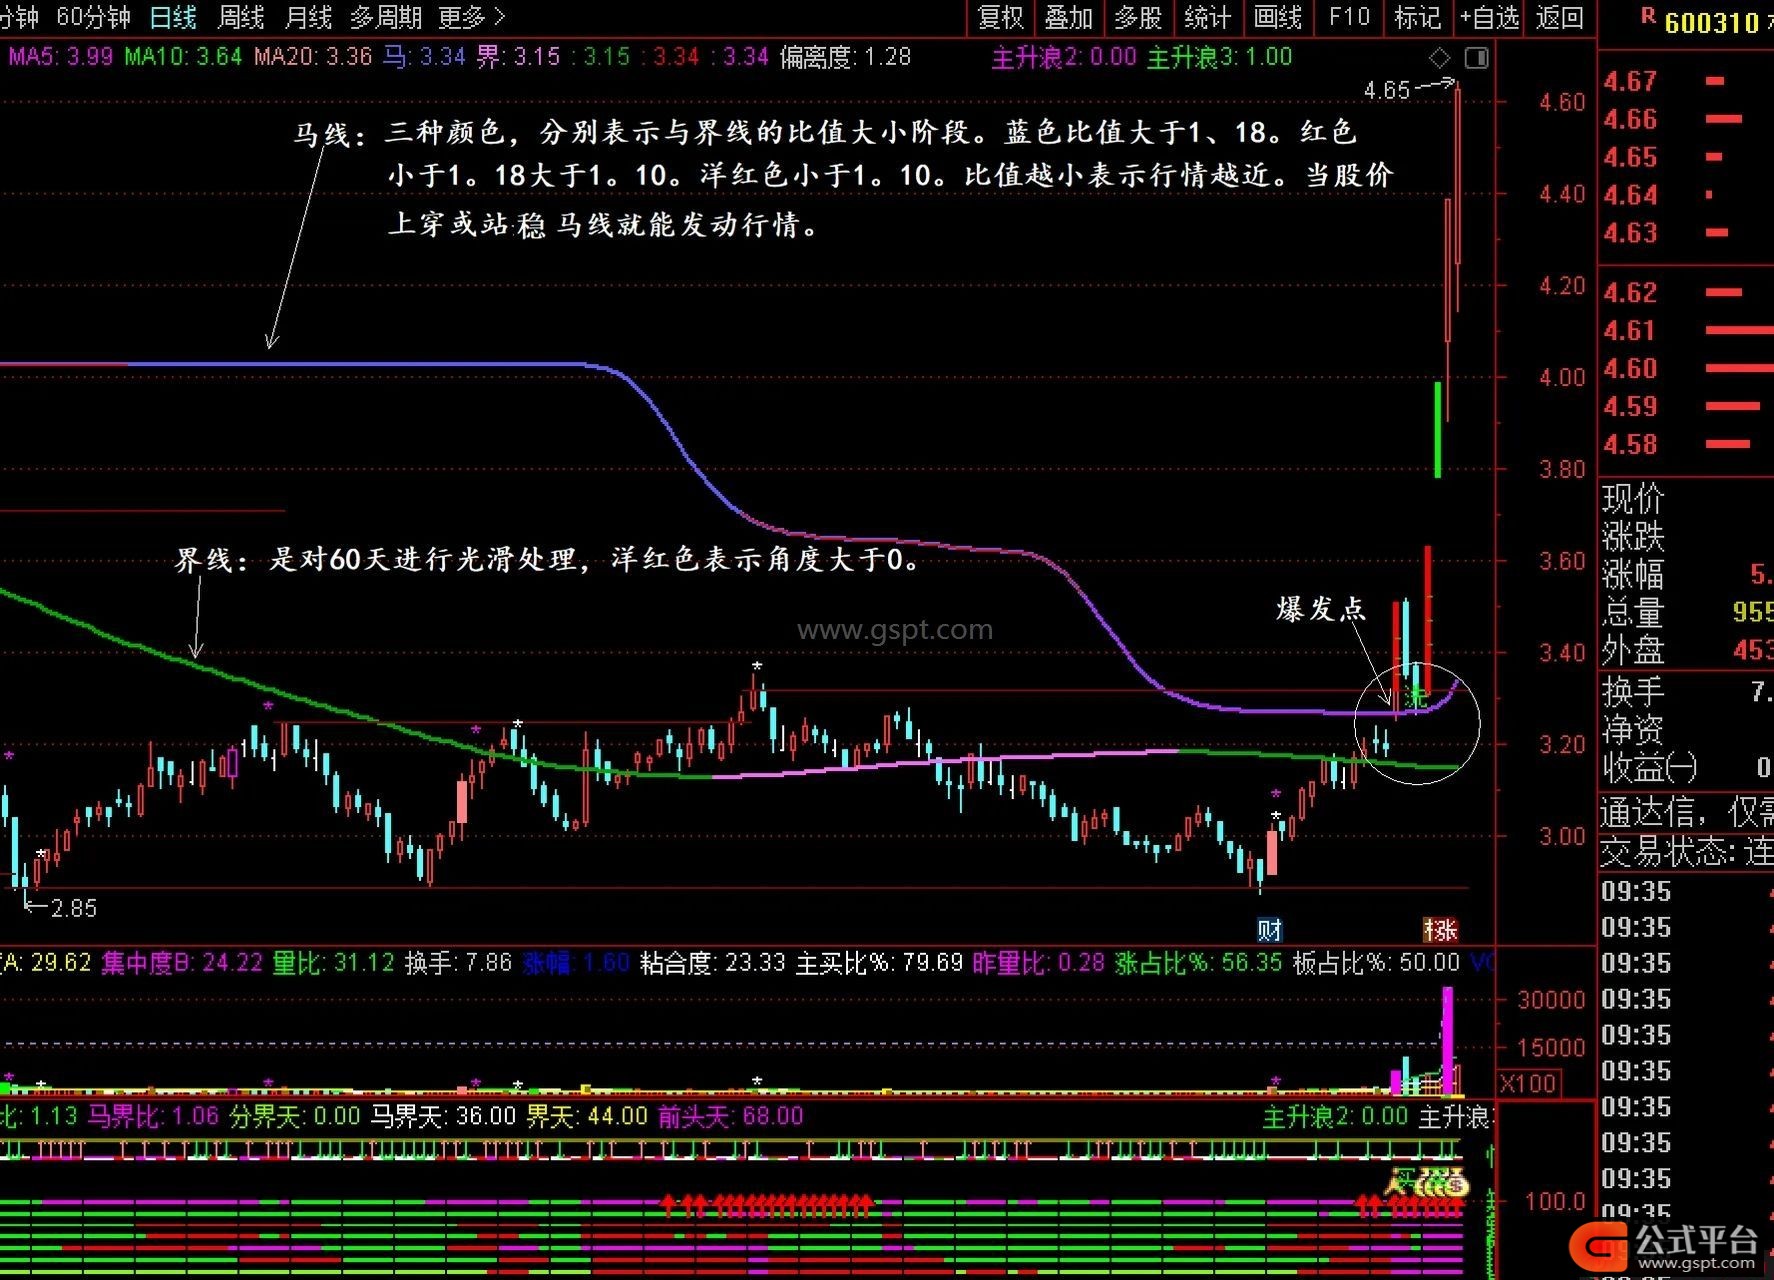1774x1280 pixels.
Task: Switch to 周线 weekly period
Action: pos(240,17)
